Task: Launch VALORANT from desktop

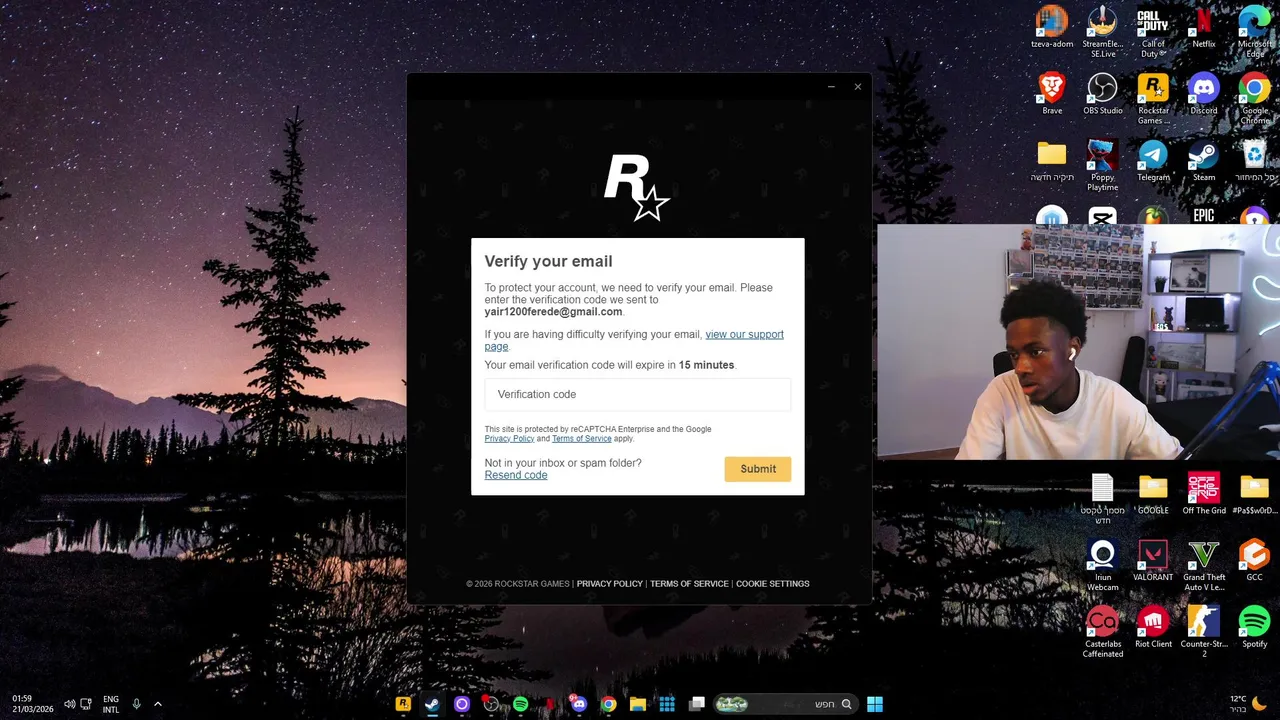Action: 1153,561
